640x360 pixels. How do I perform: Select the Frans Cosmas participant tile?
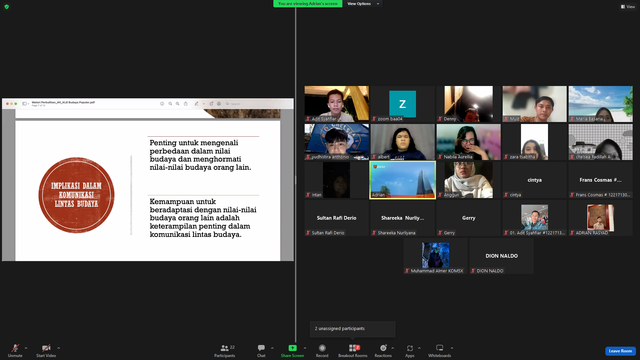[600, 180]
